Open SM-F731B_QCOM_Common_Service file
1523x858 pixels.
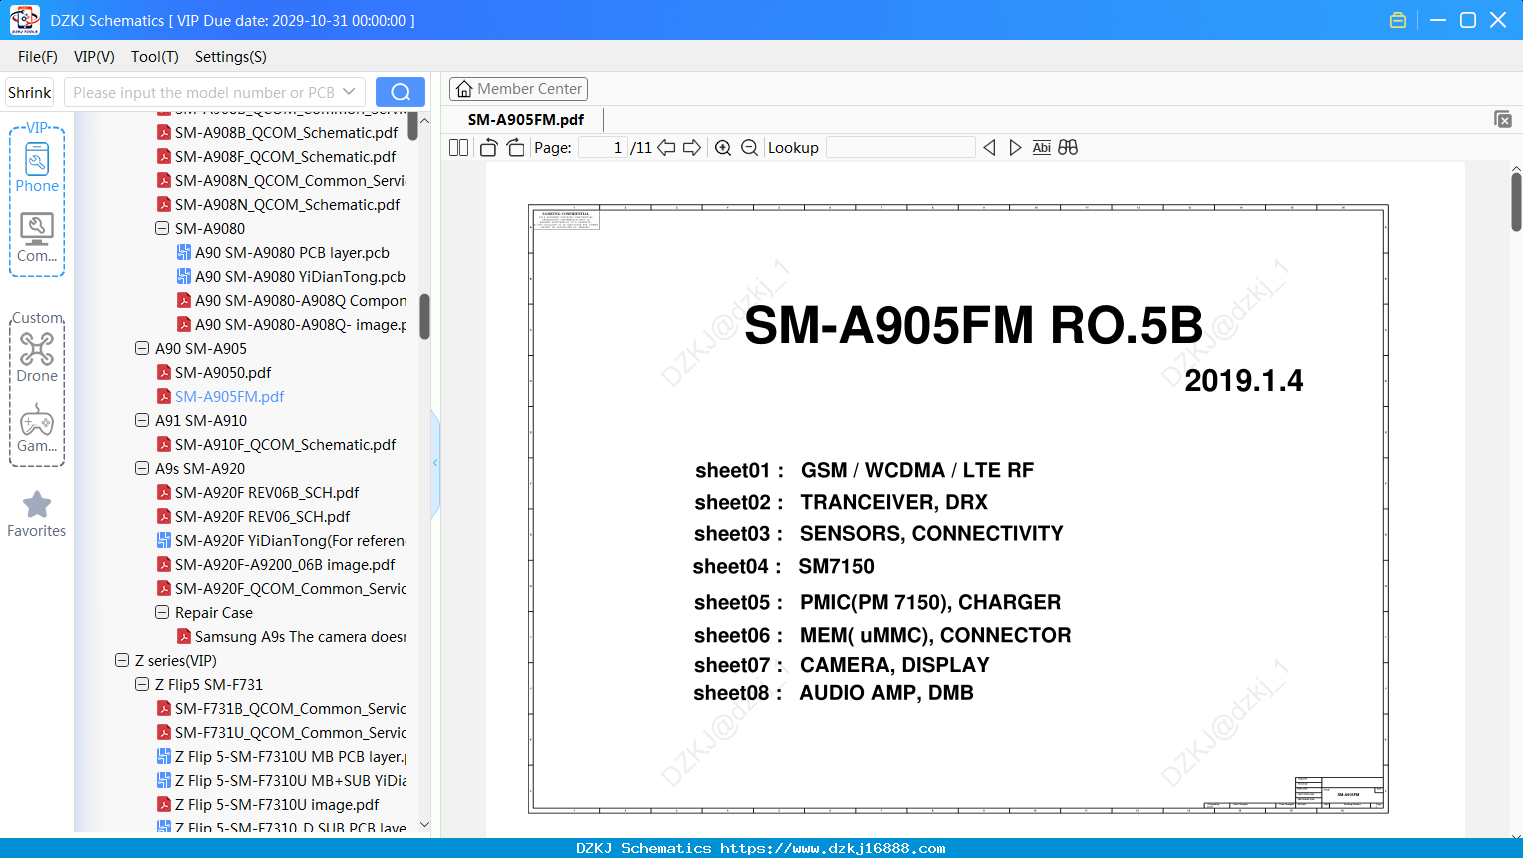pos(290,708)
